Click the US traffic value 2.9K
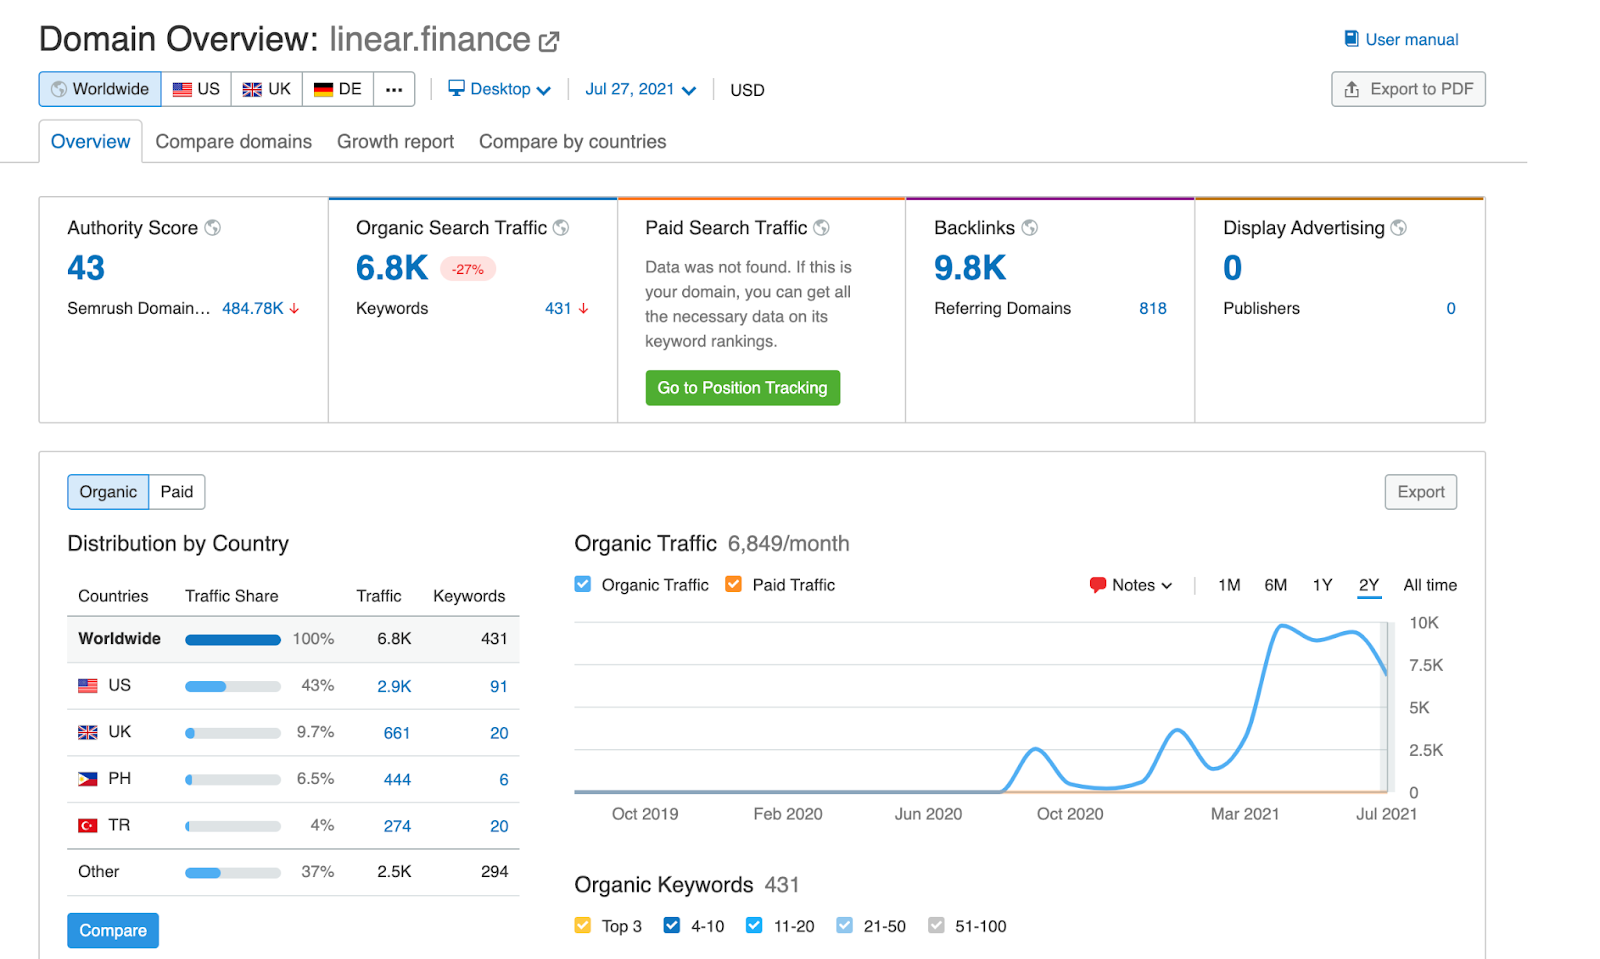1600x959 pixels. [394, 687]
